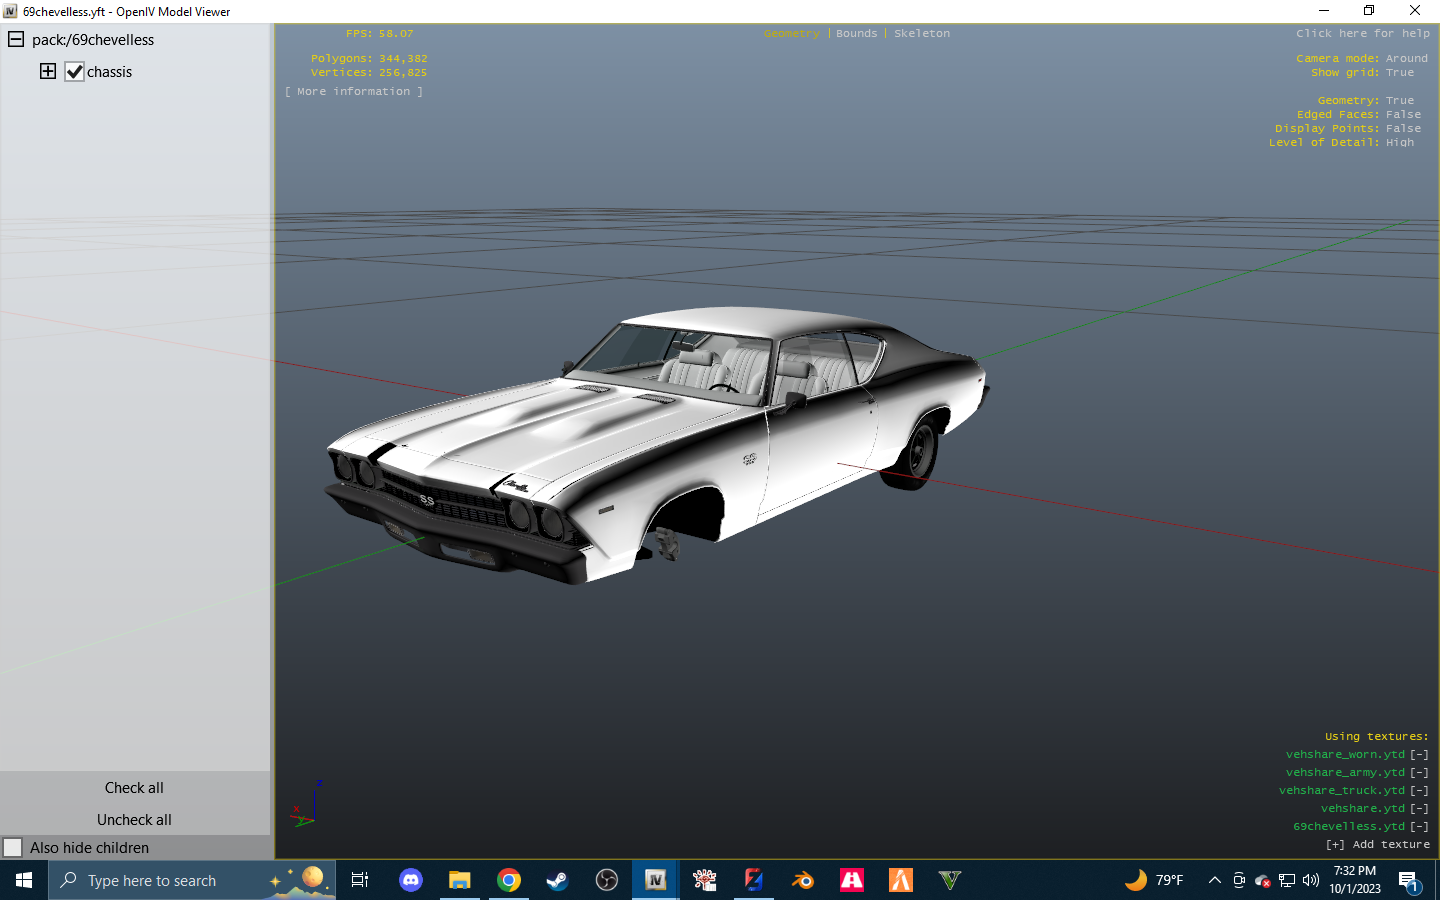This screenshot has height=900, width=1440.
Task: Click the volume speaker tray icon
Action: [1310, 880]
